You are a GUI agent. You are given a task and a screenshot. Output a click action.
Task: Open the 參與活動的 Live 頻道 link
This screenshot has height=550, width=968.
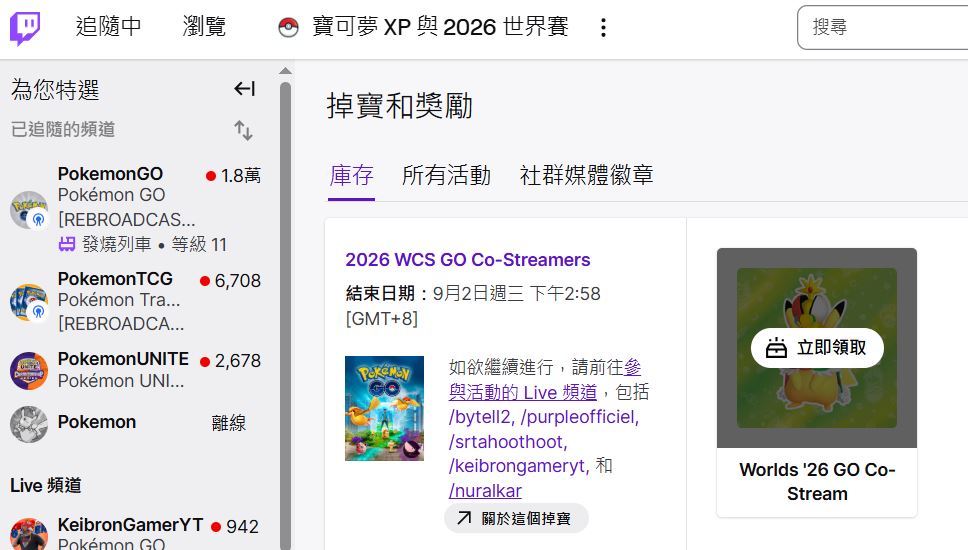point(523,392)
